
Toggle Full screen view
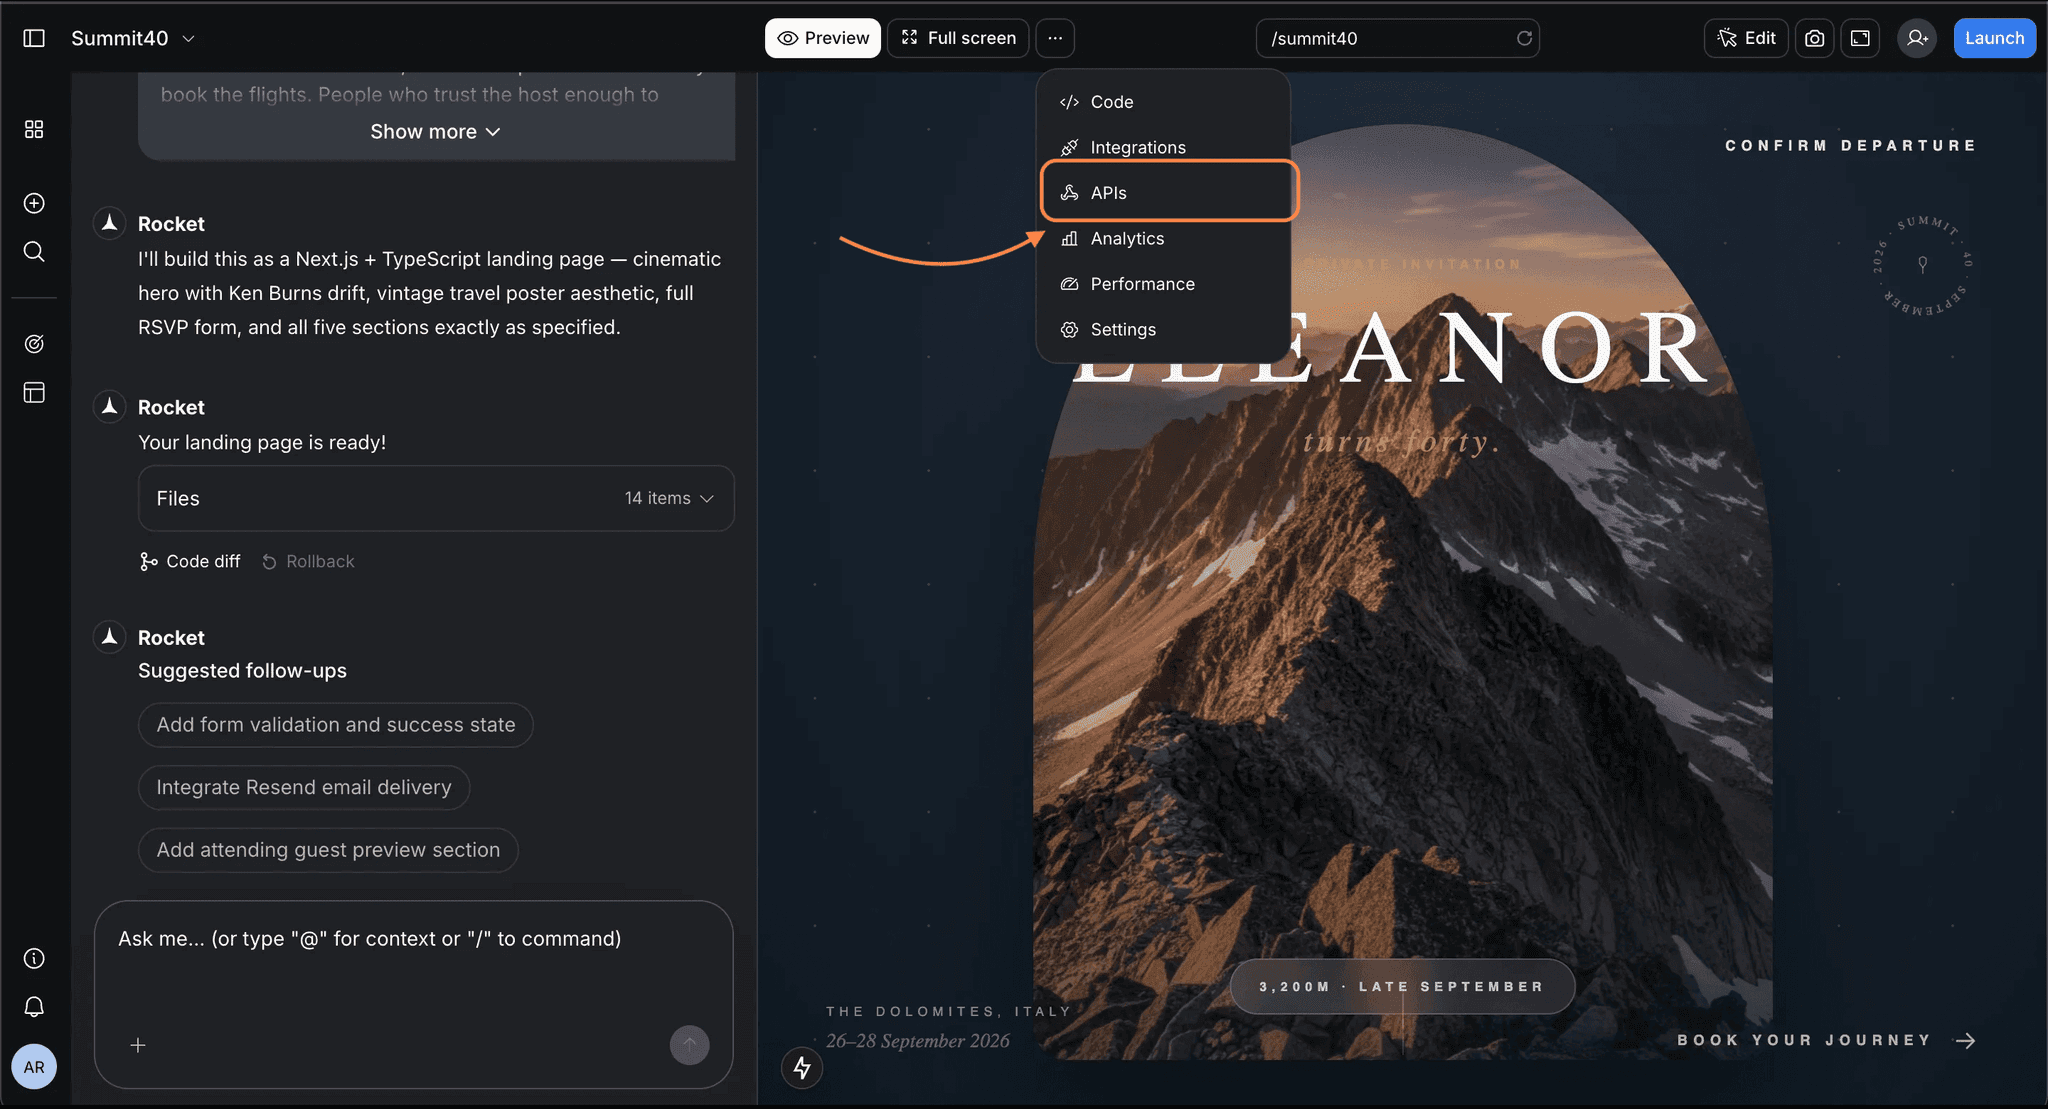(x=958, y=38)
